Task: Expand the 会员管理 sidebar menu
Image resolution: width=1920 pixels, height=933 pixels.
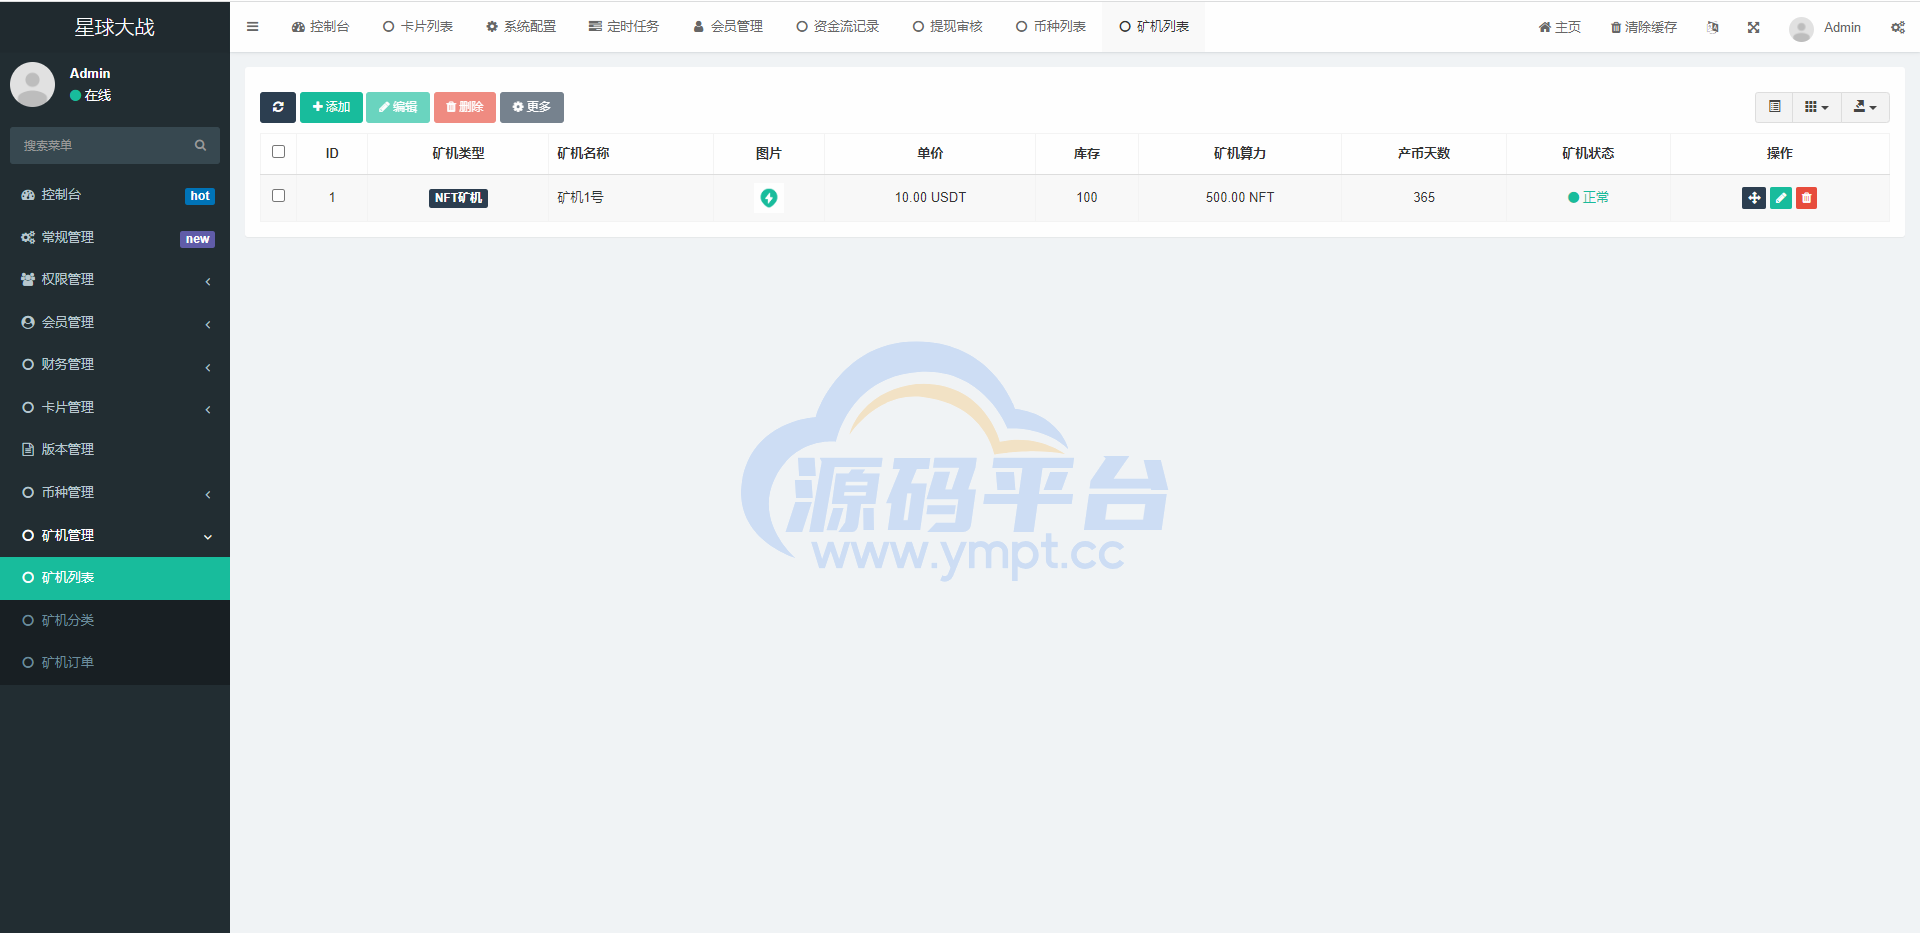Action: click(x=115, y=322)
